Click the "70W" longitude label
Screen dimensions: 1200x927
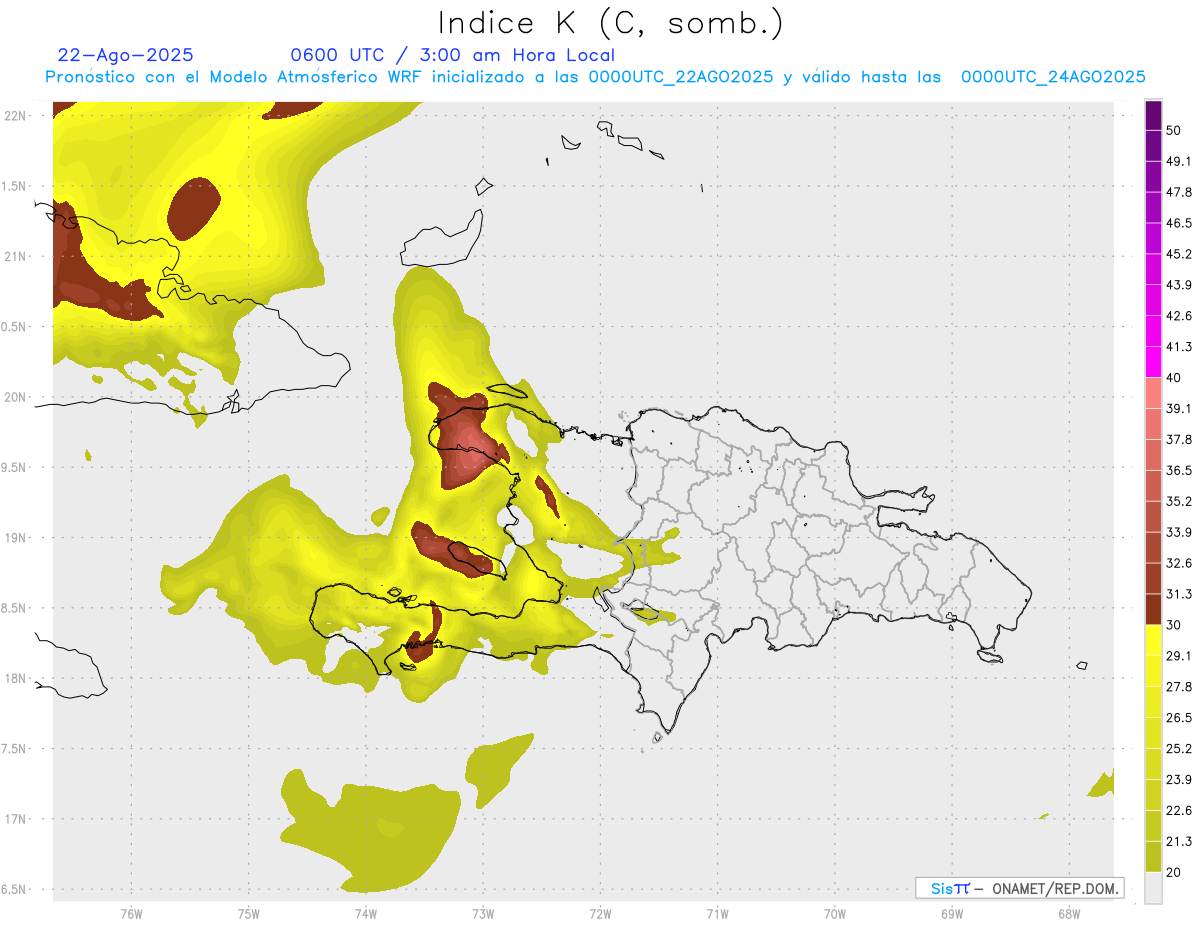(x=834, y=913)
